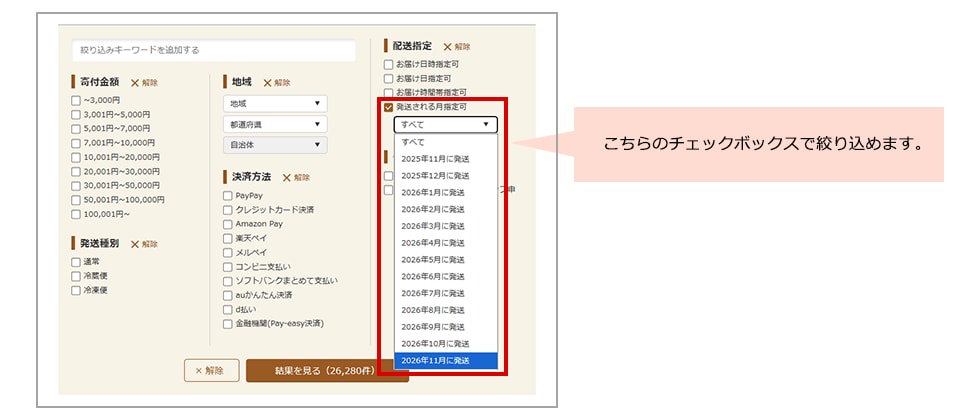Select the Amazon Pay checkbox
The width and height of the screenshot is (980, 420).
click(x=228, y=224)
